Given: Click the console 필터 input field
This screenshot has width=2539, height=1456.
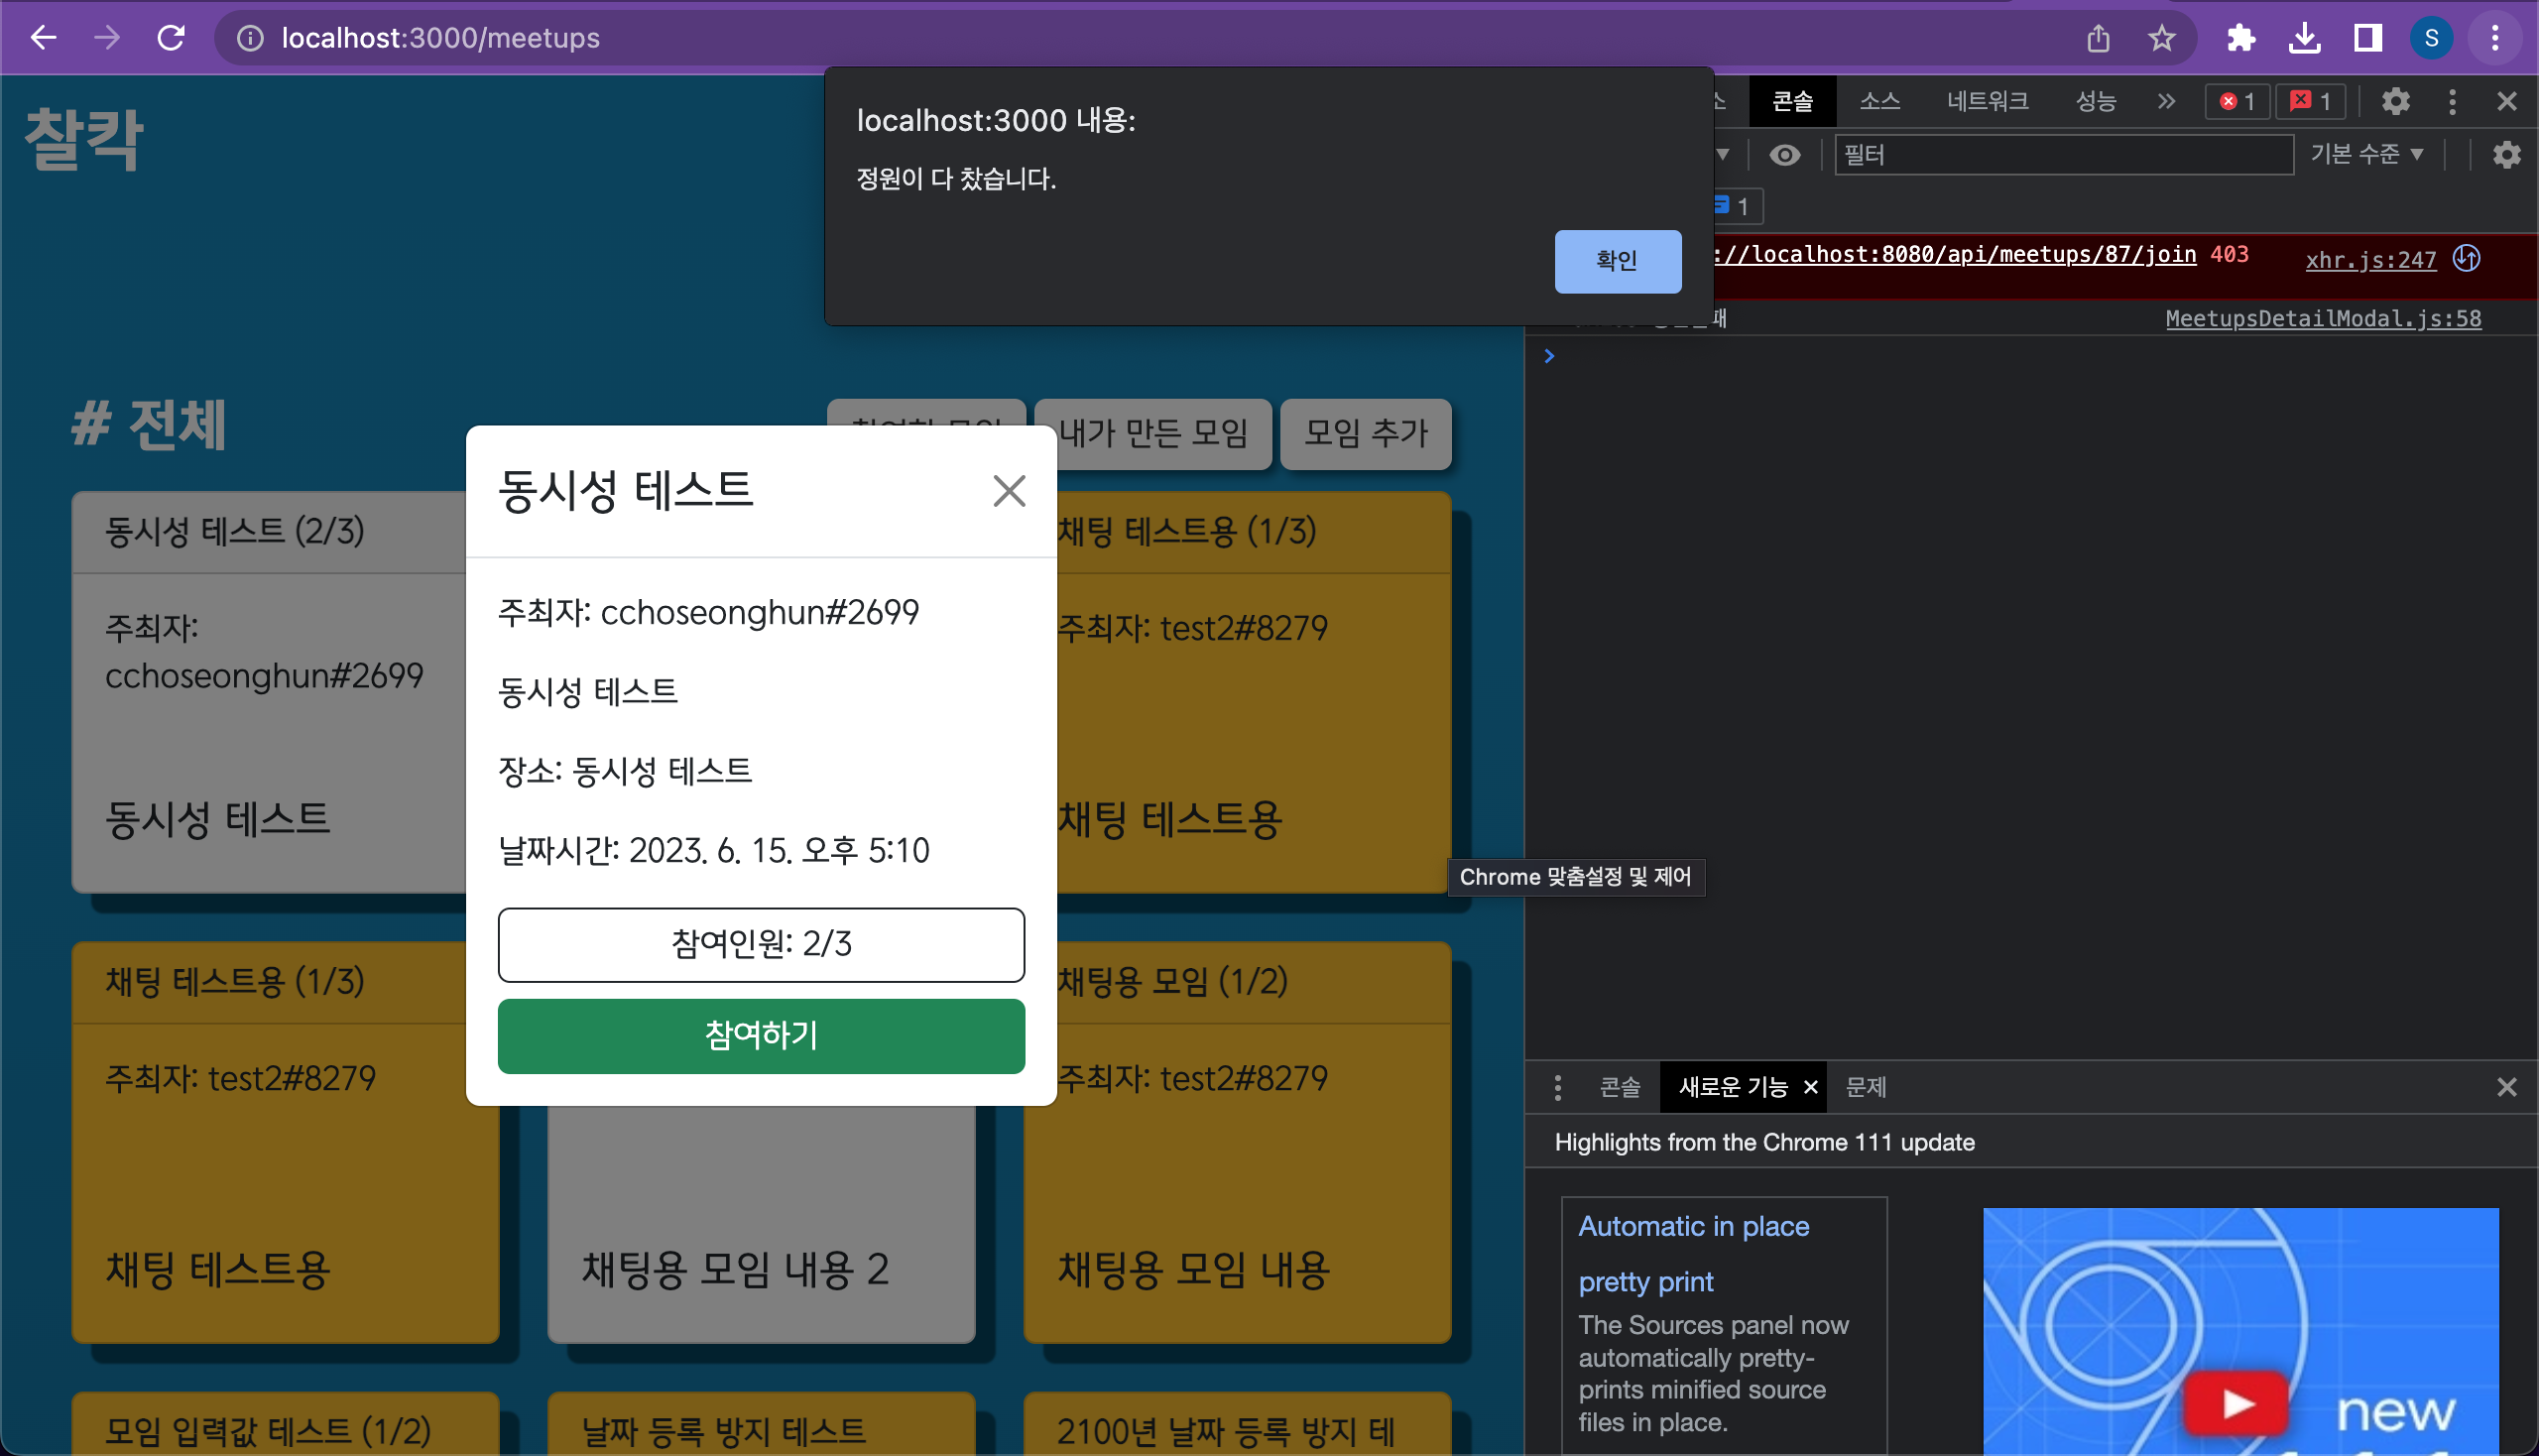Looking at the screenshot, I should [x=2063, y=155].
